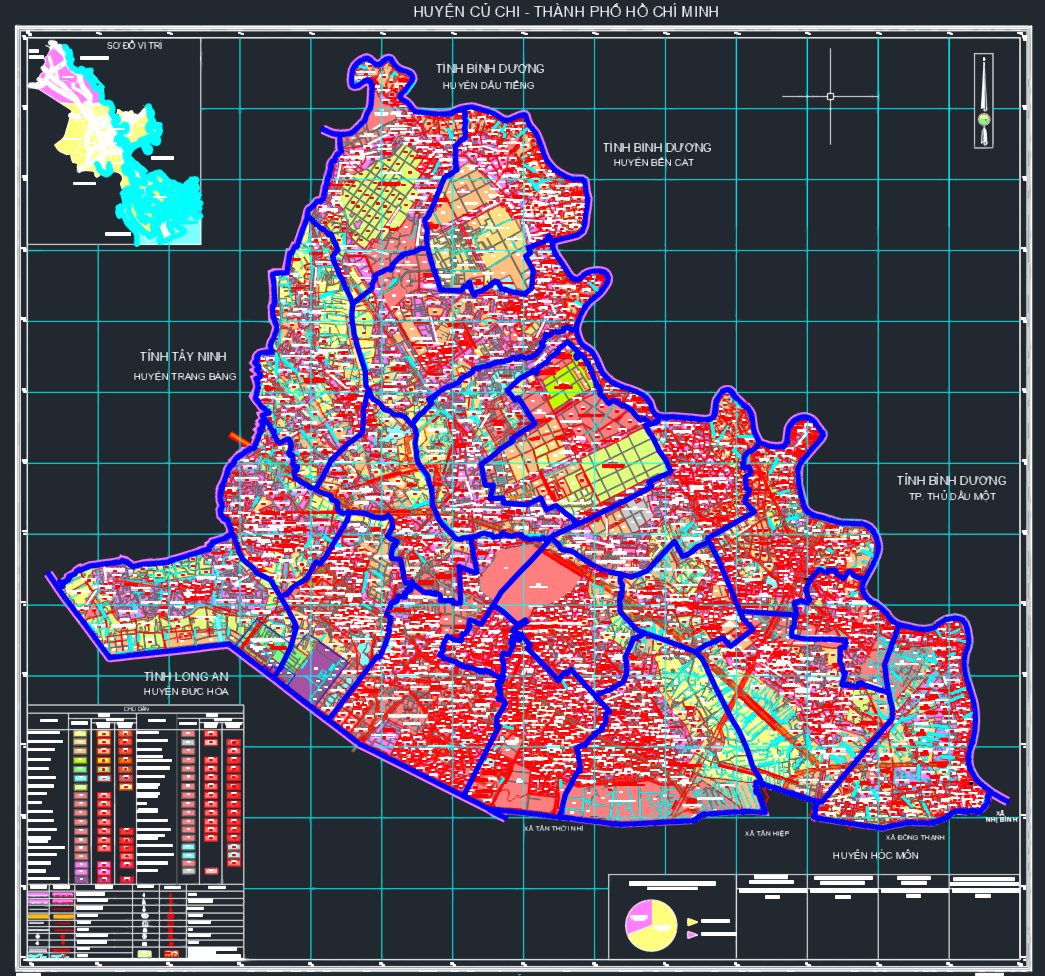
Task: Select the 'SƠ ĐỒ VỊ TRÍ' inset location map
Action: pyautogui.click(x=115, y=141)
